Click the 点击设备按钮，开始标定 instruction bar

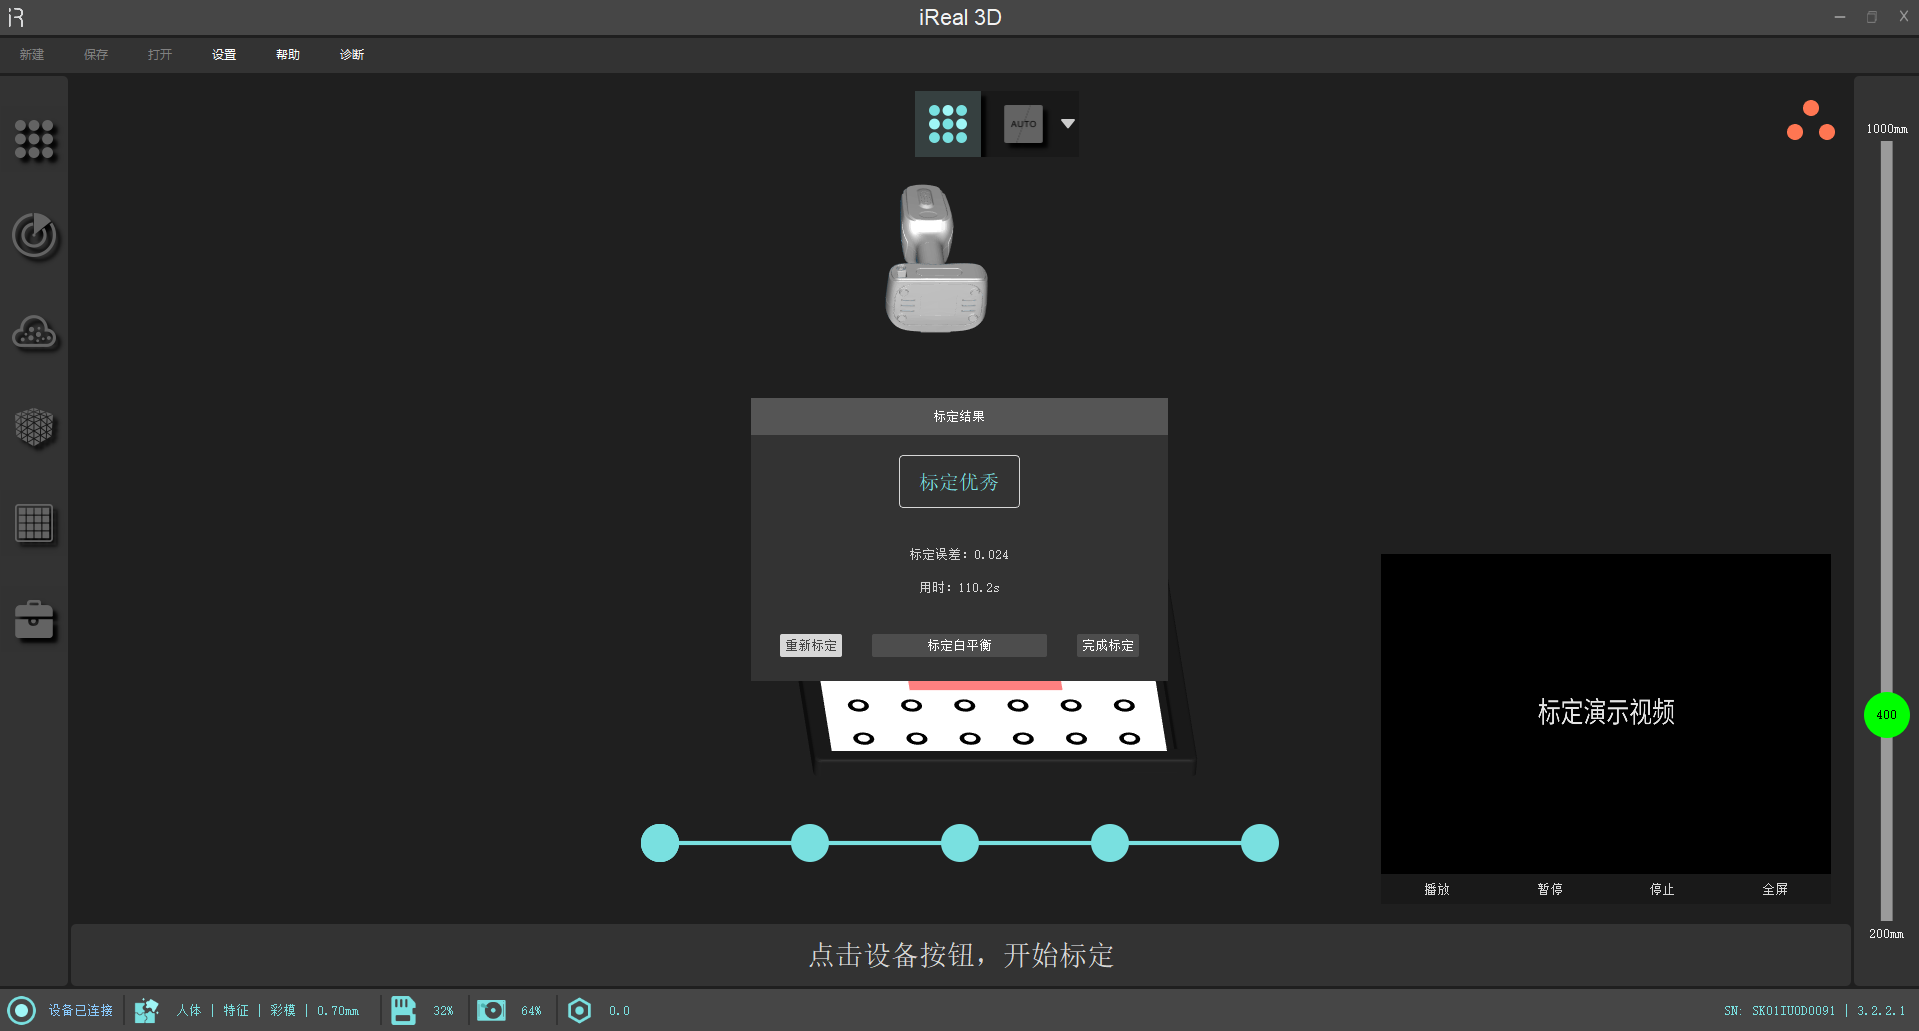click(x=960, y=955)
